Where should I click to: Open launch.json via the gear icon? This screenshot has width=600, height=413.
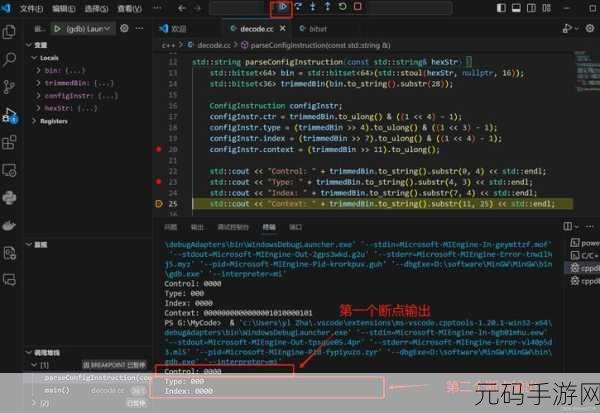124,28
